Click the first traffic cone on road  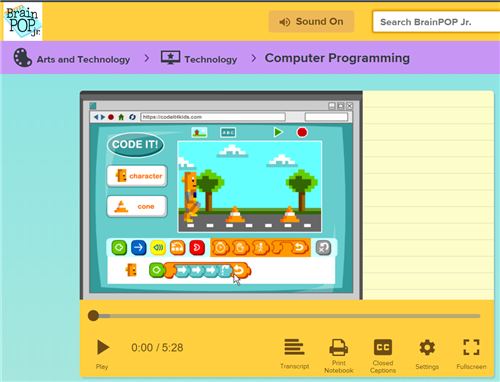(235, 214)
